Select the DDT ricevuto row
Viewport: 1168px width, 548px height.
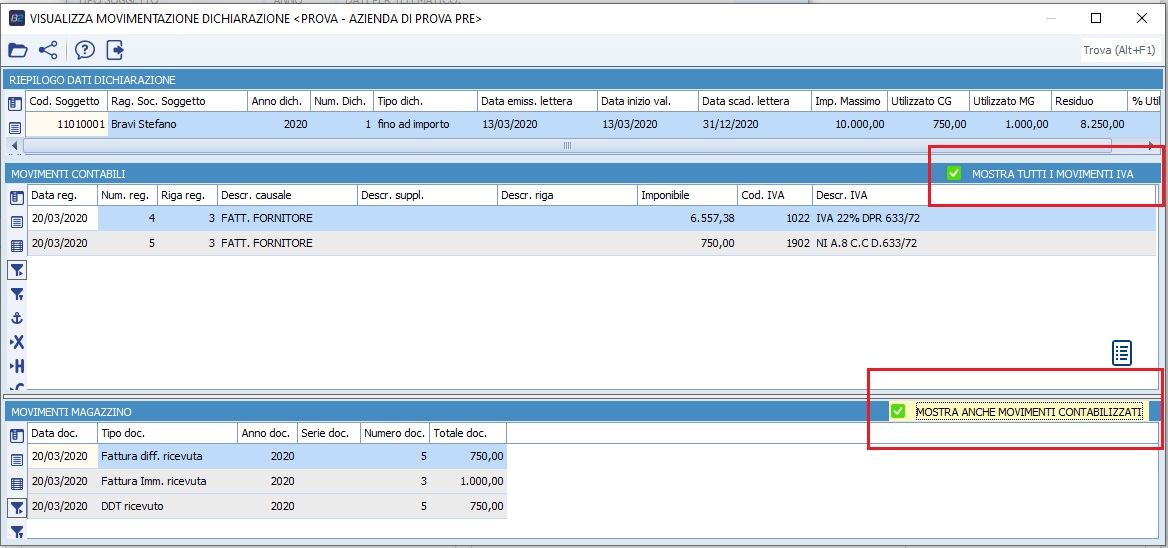(267, 506)
